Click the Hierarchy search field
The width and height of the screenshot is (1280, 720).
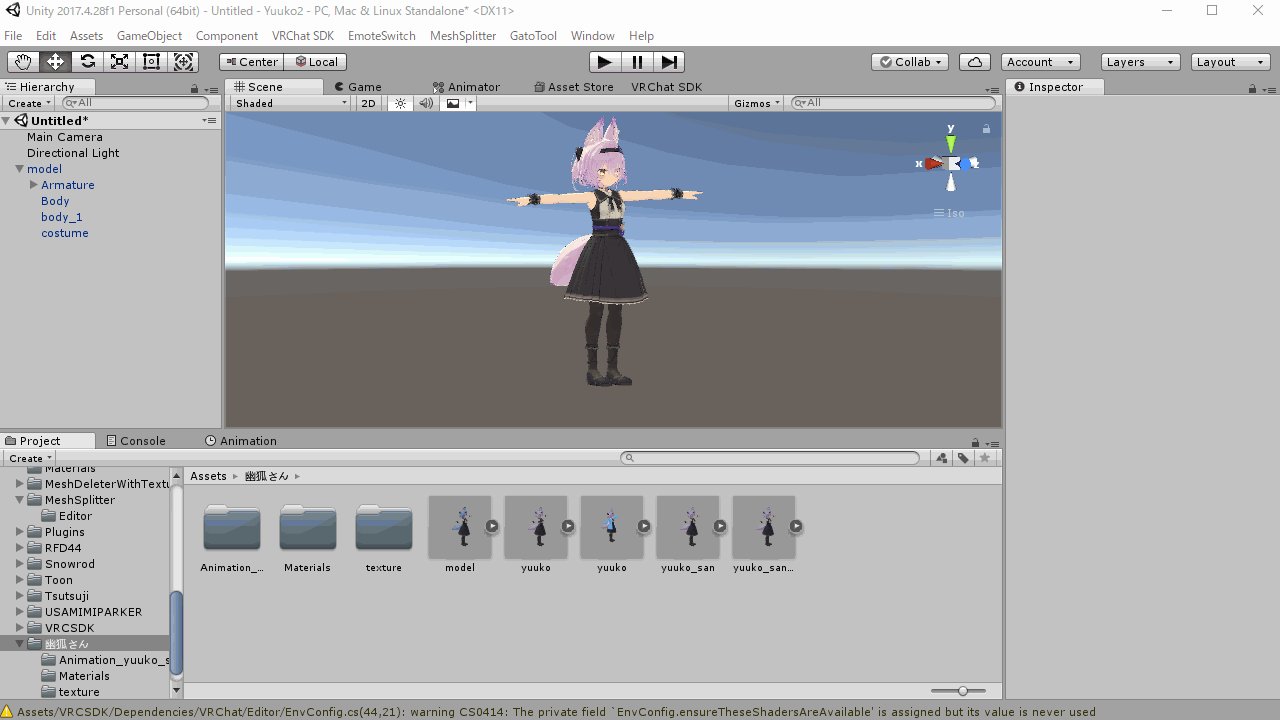click(136, 103)
